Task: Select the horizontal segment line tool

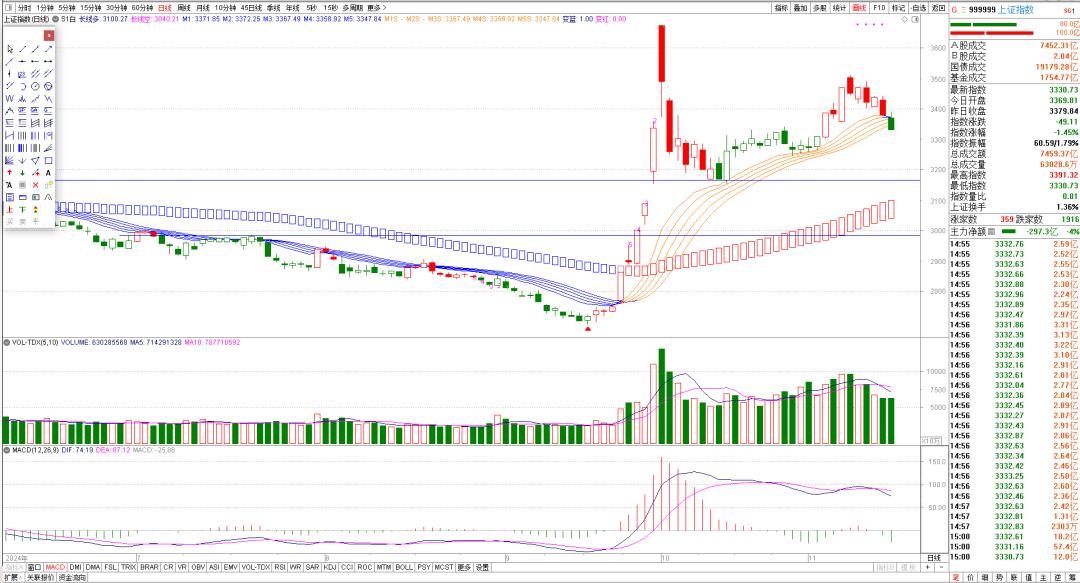Action: (x=48, y=61)
